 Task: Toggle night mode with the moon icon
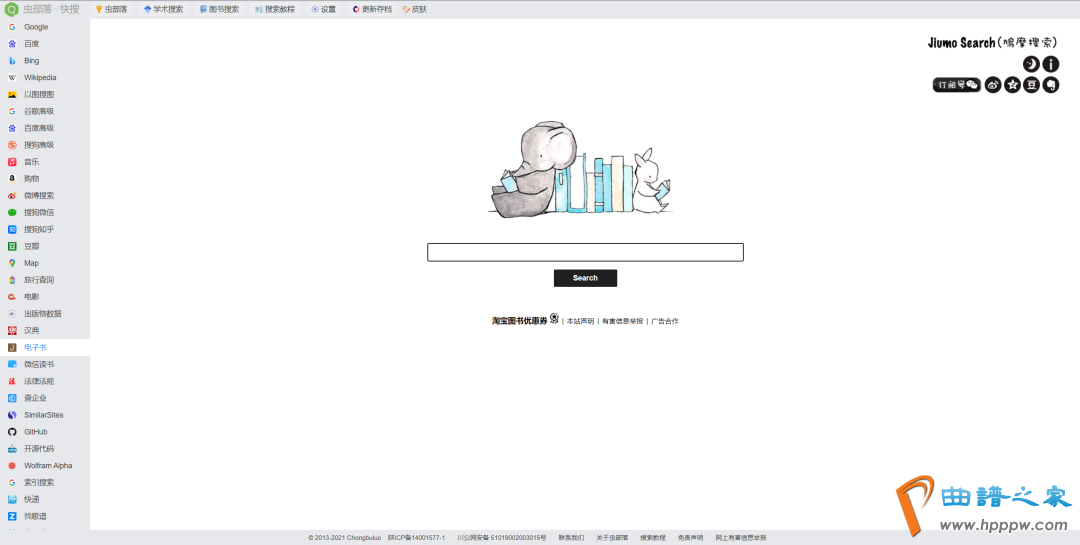pos(1031,64)
